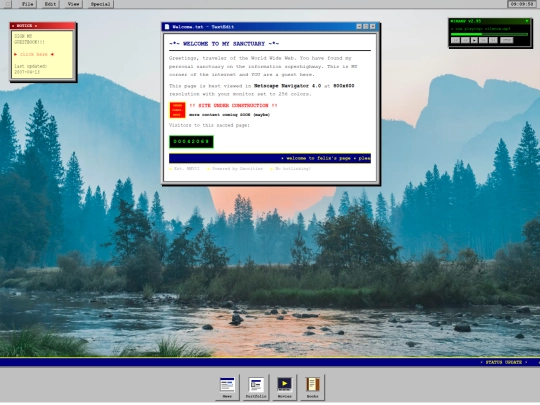Click the Winamp play button
This screenshot has height=405, width=540.
(x=474, y=40)
